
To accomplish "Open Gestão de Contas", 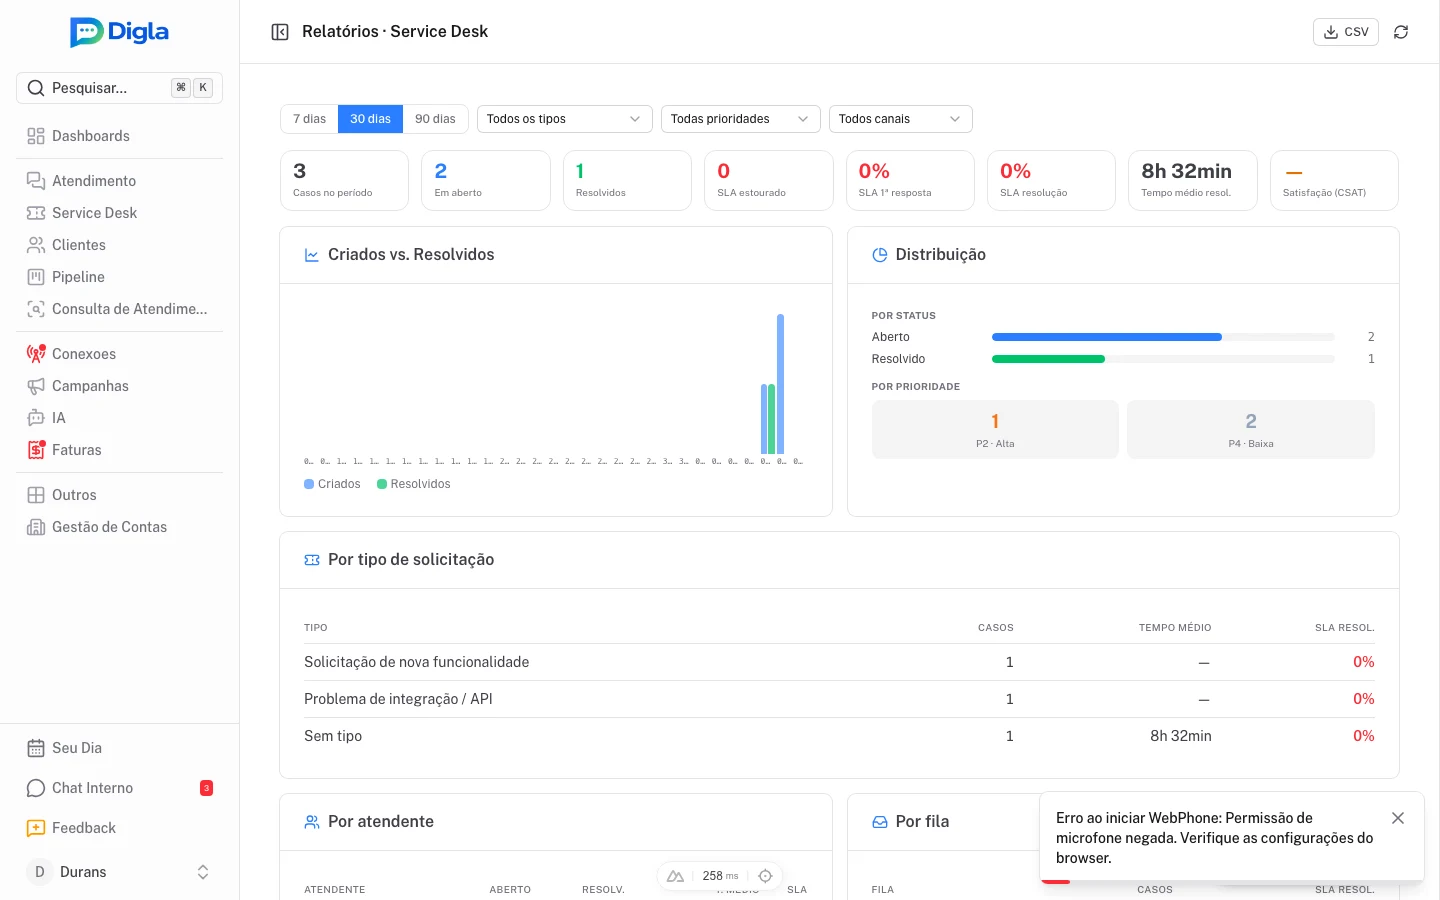I will tap(119, 527).
